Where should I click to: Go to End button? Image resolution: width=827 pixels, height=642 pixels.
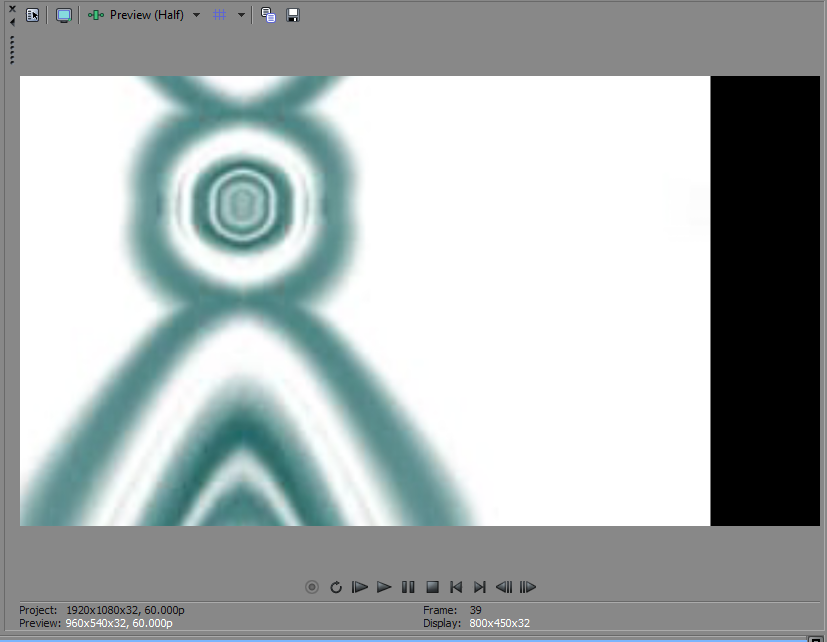click(x=479, y=587)
